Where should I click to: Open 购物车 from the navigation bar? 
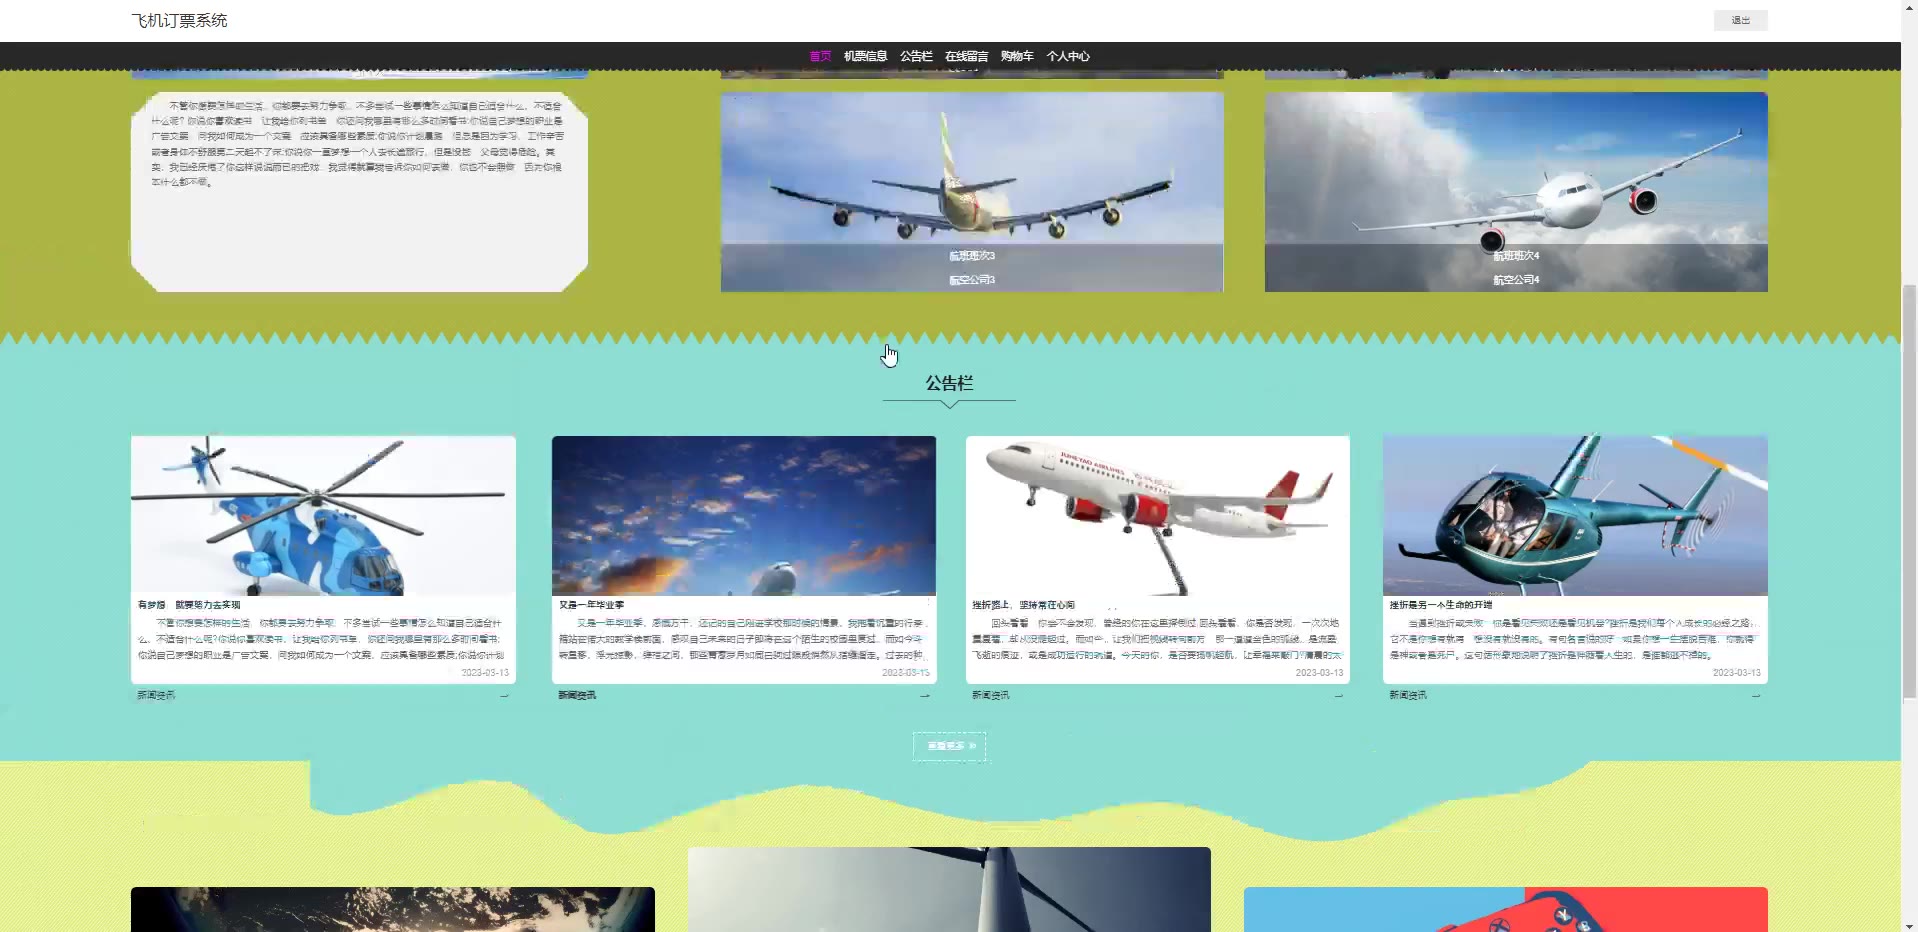(1017, 56)
